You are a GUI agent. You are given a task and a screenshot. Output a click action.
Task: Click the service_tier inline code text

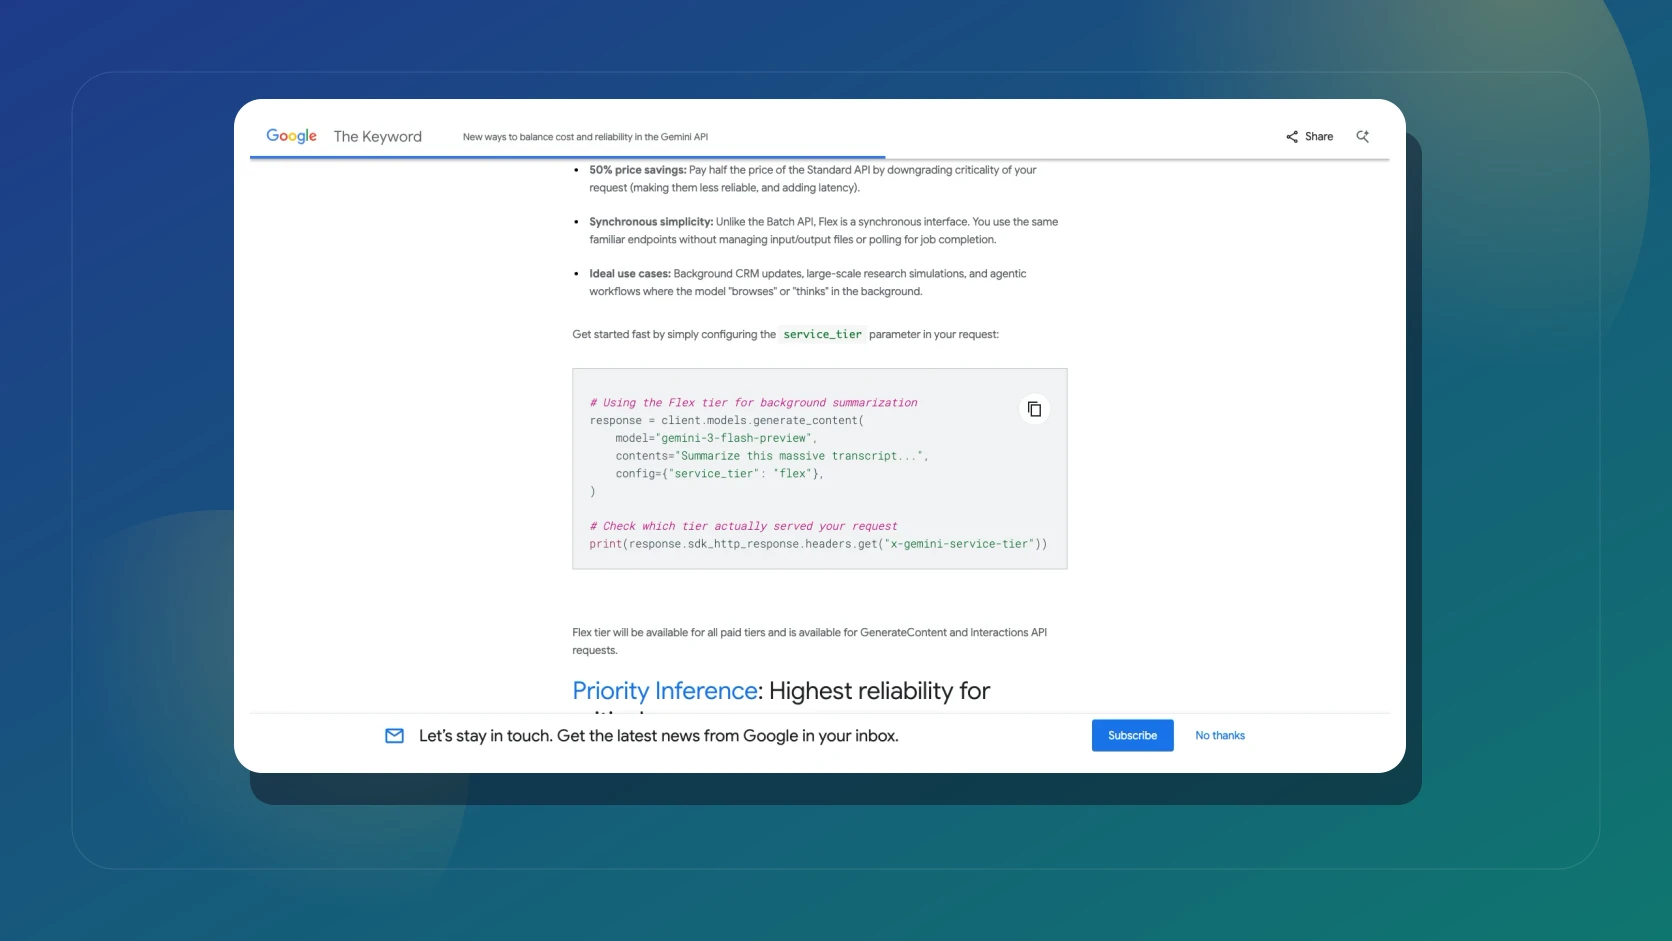pyautogui.click(x=822, y=334)
